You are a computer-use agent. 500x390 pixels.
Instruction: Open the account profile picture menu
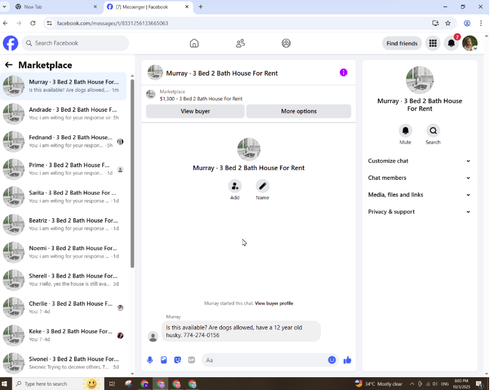(x=470, y=43)
